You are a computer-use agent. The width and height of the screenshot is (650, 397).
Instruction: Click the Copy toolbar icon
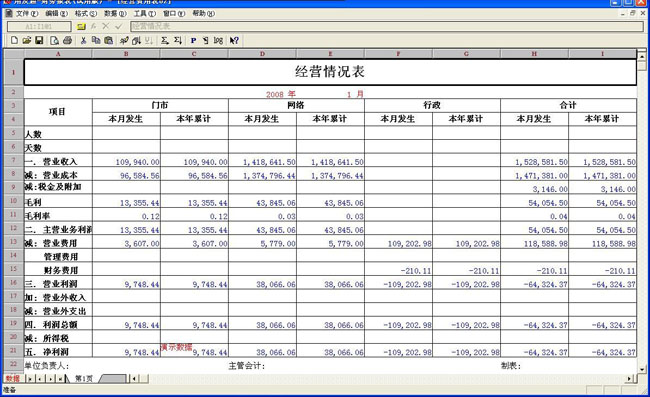pyautogui.click(x=96, y=40)
